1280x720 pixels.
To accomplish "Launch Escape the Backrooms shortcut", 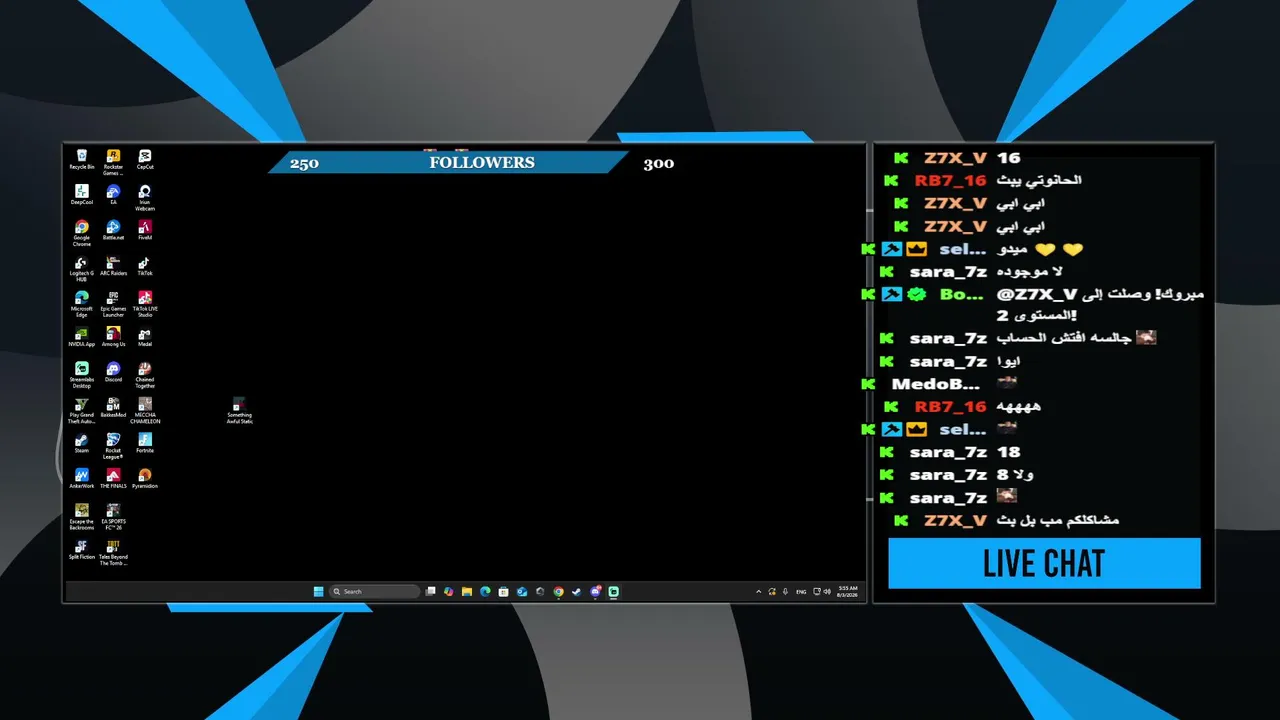I will [x=82, y=518].
